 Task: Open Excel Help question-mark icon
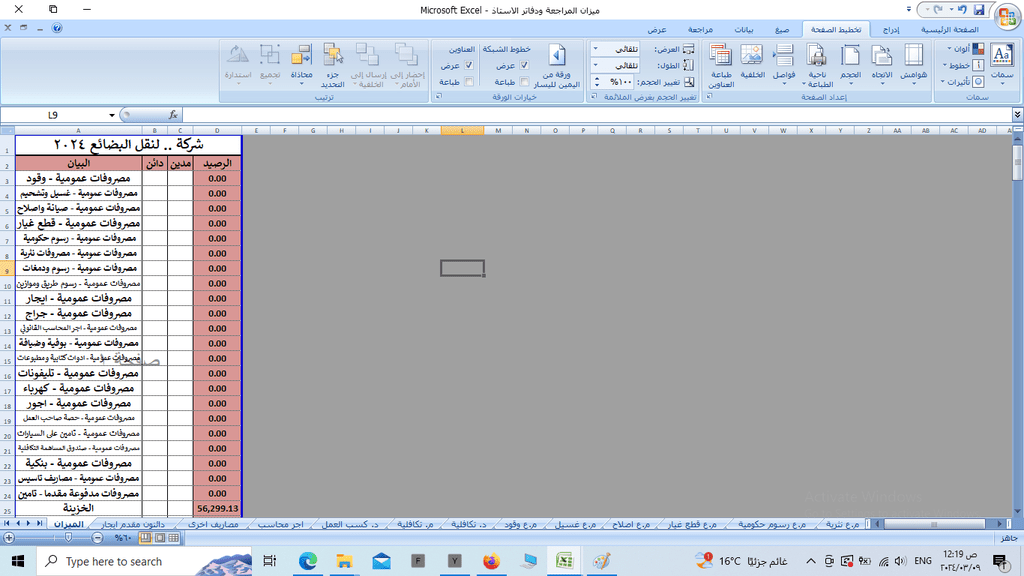(x=57, y=28)
